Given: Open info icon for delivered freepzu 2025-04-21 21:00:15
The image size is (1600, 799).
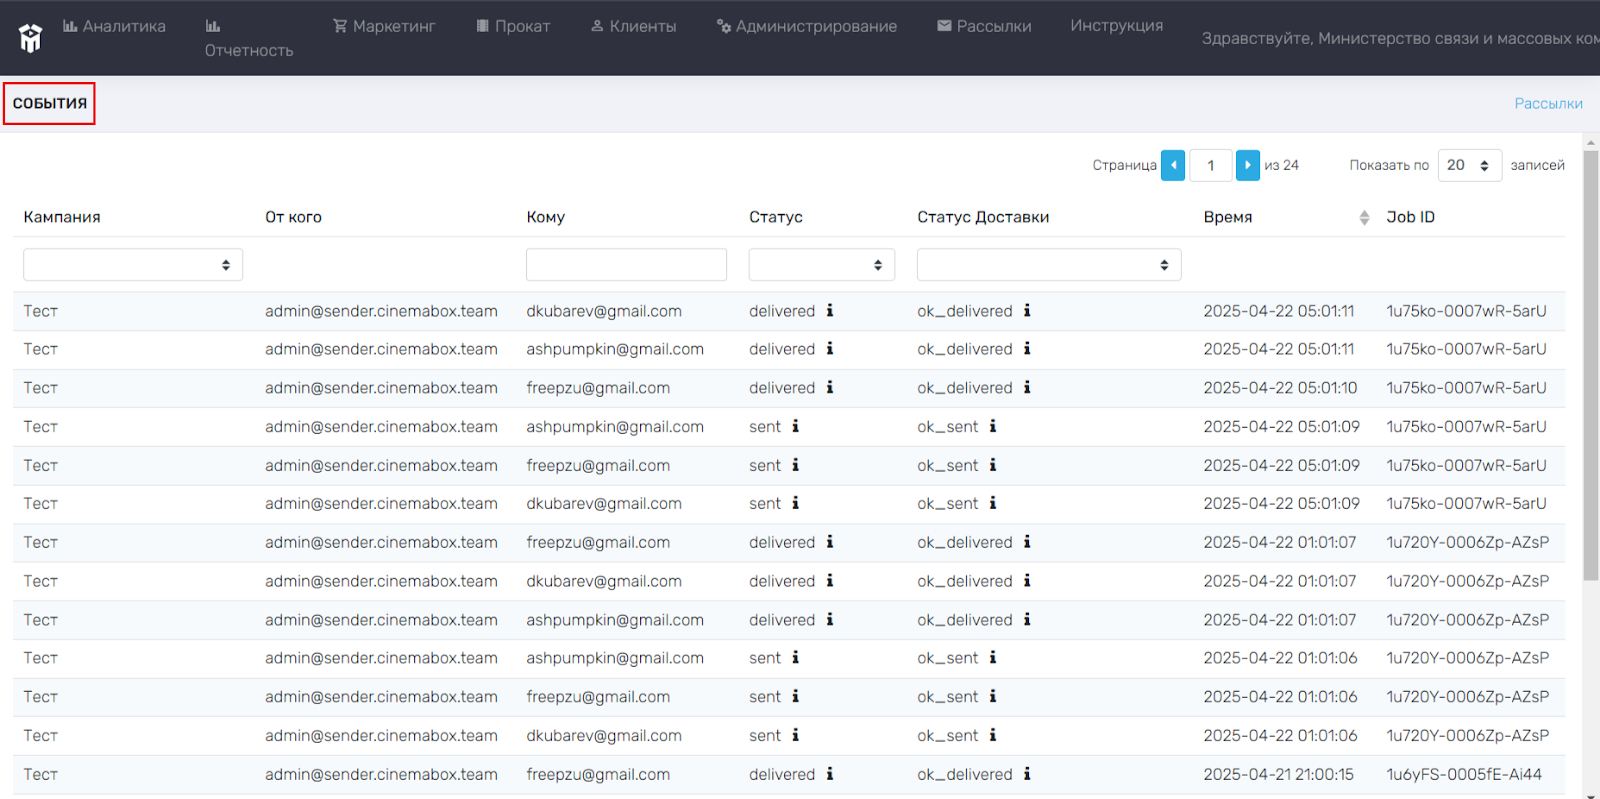Looking at the screenshot, I should click(x=830, y=774).
